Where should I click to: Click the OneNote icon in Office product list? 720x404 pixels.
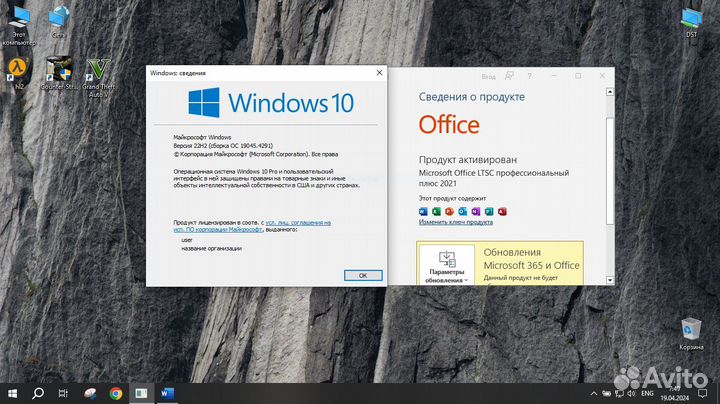(x=476, y=211)
